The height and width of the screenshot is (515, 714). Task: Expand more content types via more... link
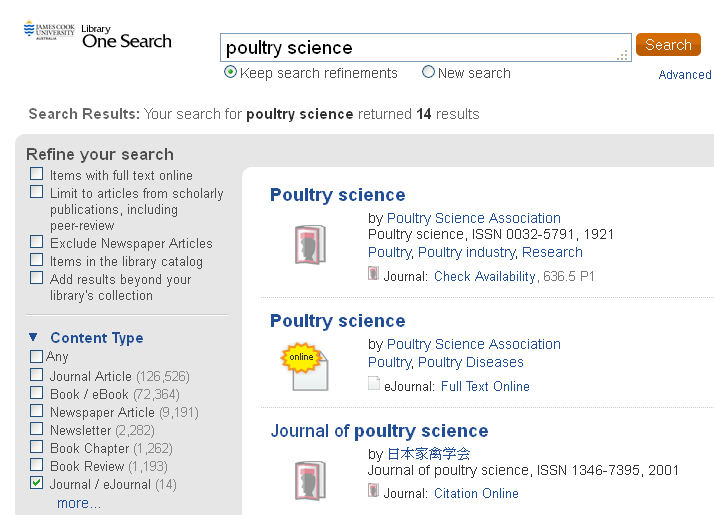(79, 503)
